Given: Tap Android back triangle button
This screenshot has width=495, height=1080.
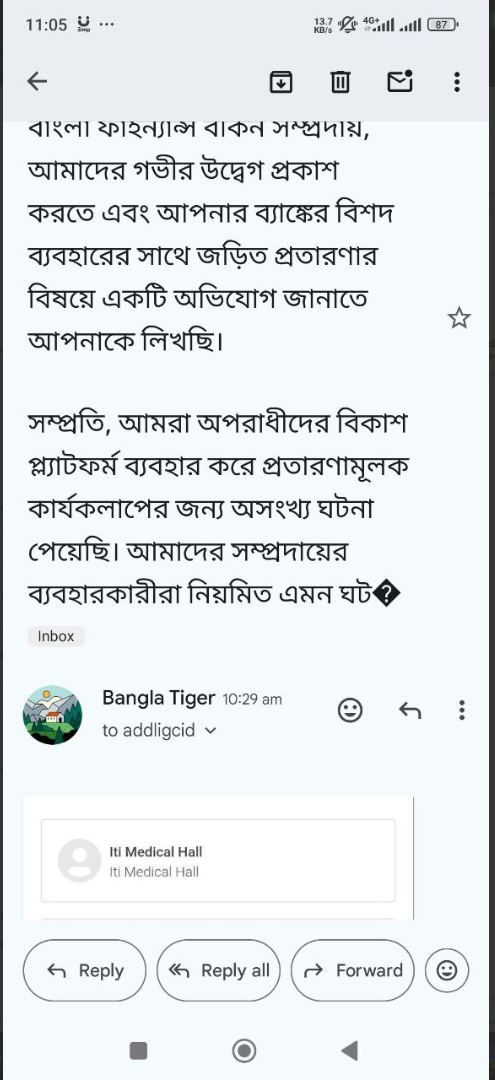Looking at the screenshot, I should (350, 1050).
